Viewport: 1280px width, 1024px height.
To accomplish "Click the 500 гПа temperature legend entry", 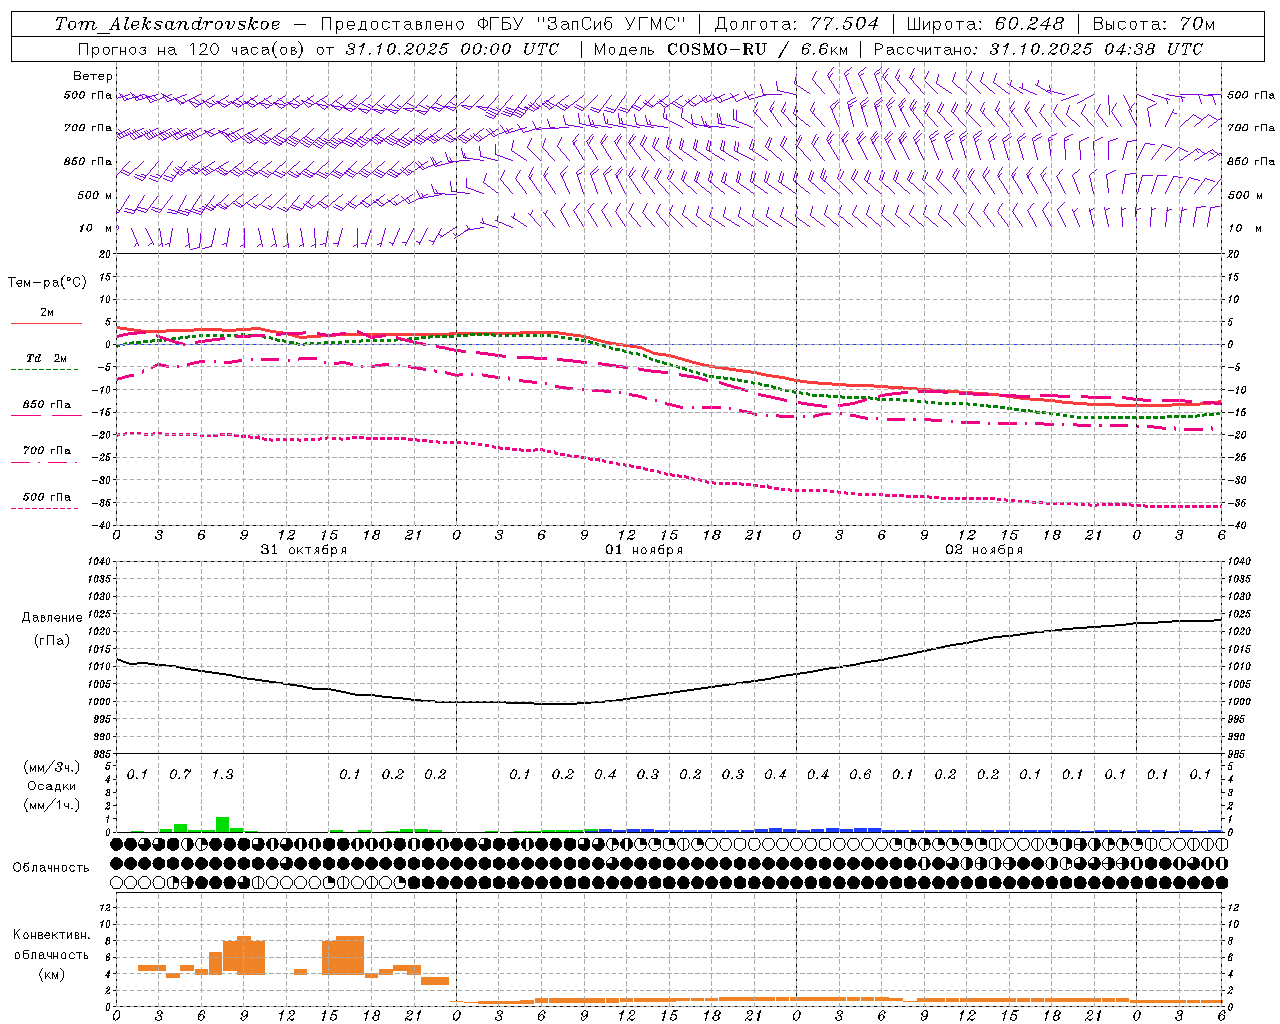I will [47, 497].
